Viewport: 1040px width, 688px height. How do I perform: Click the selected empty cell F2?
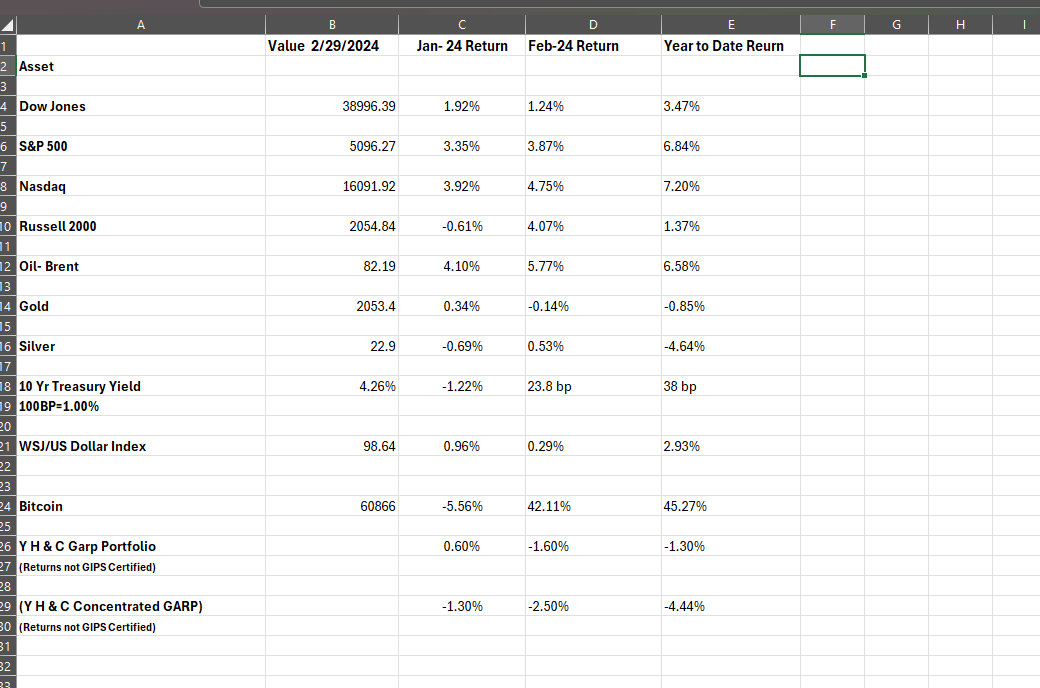tap(832, 66)
